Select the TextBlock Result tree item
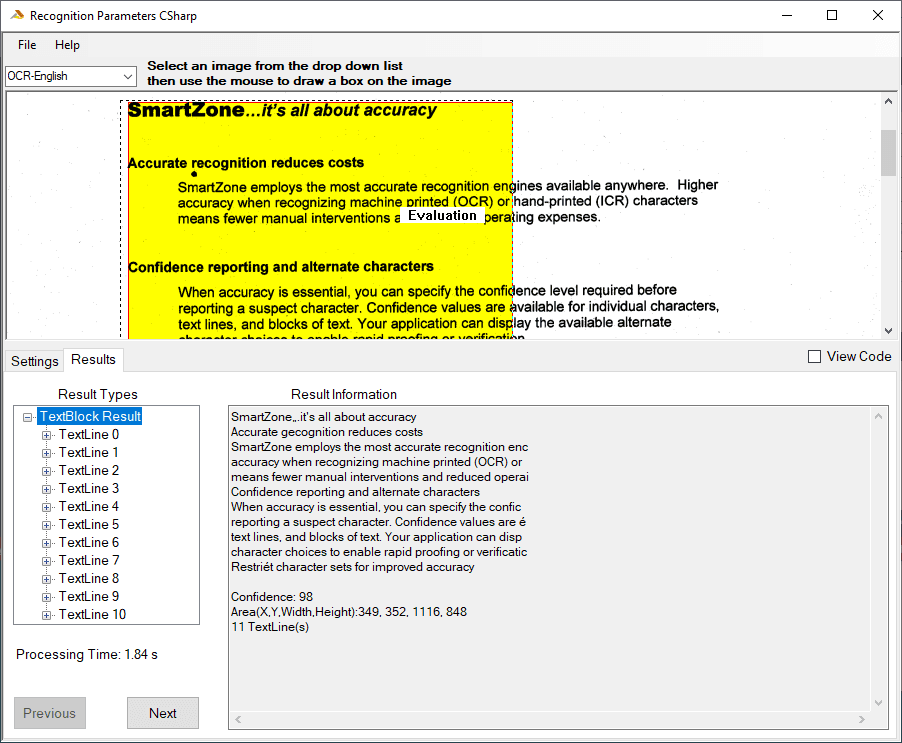The image size is (902, 743). coord(90,416)
